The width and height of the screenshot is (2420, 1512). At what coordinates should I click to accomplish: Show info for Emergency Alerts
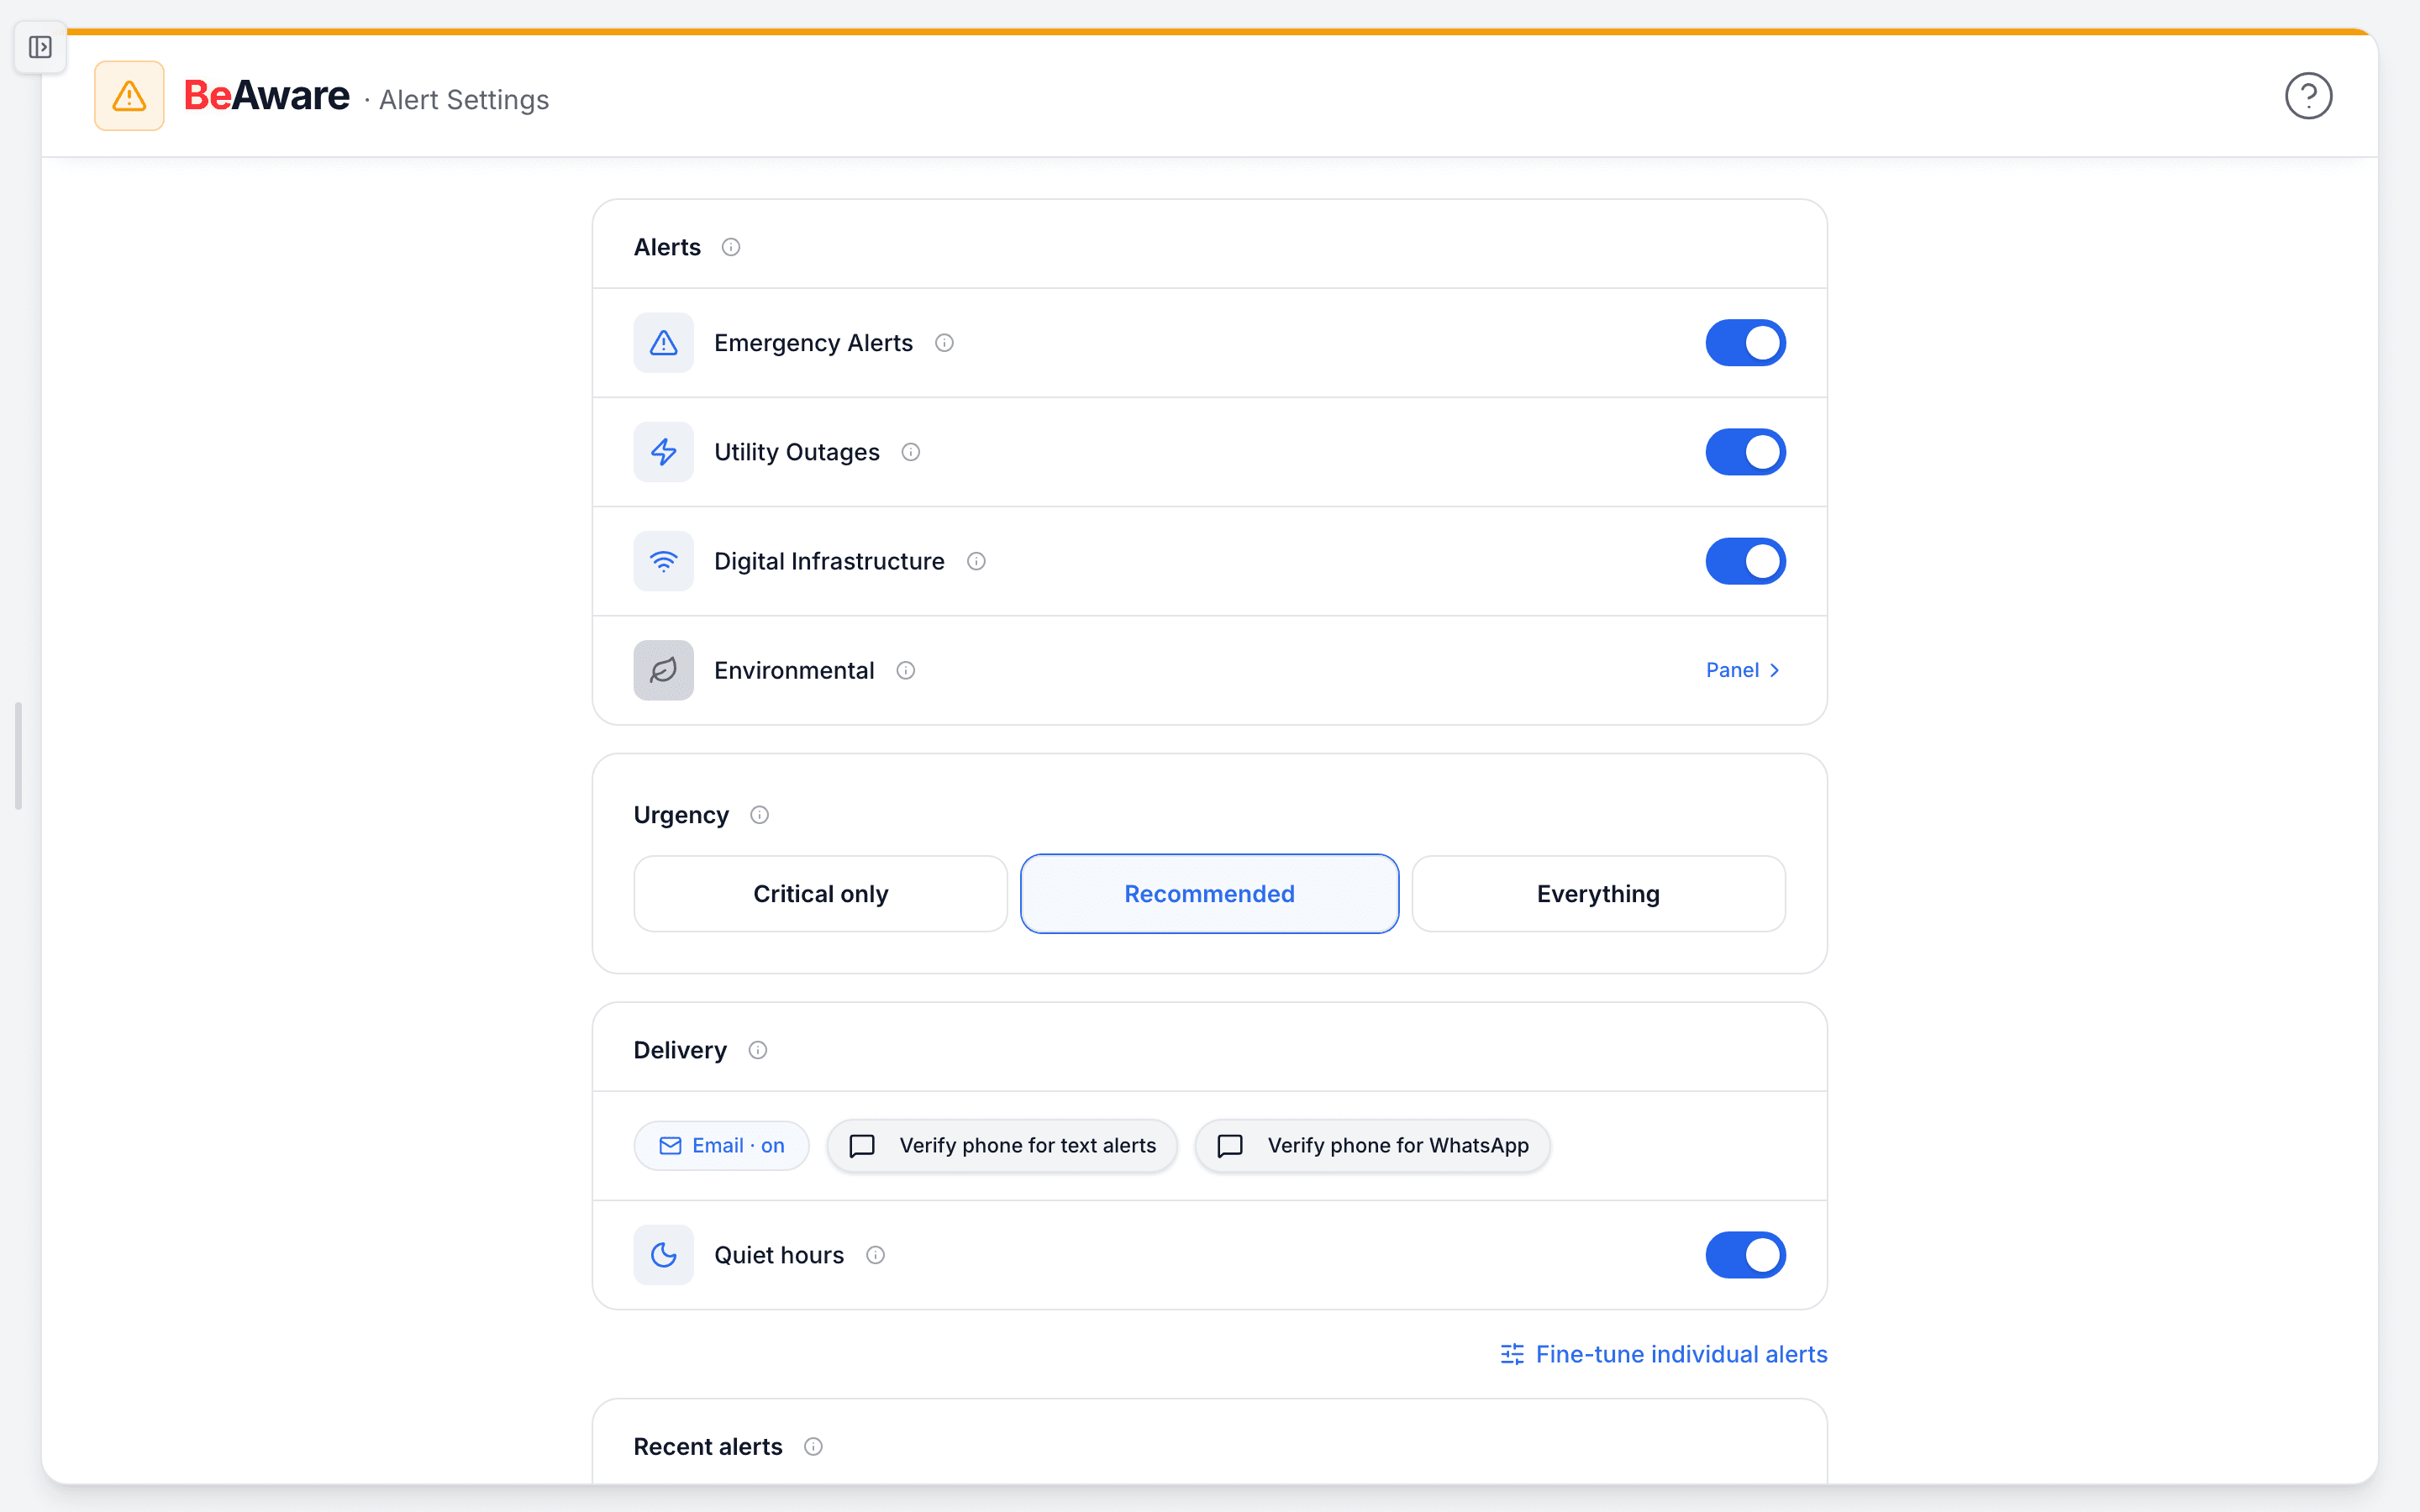pyautogui.click(x=944, y=343)
